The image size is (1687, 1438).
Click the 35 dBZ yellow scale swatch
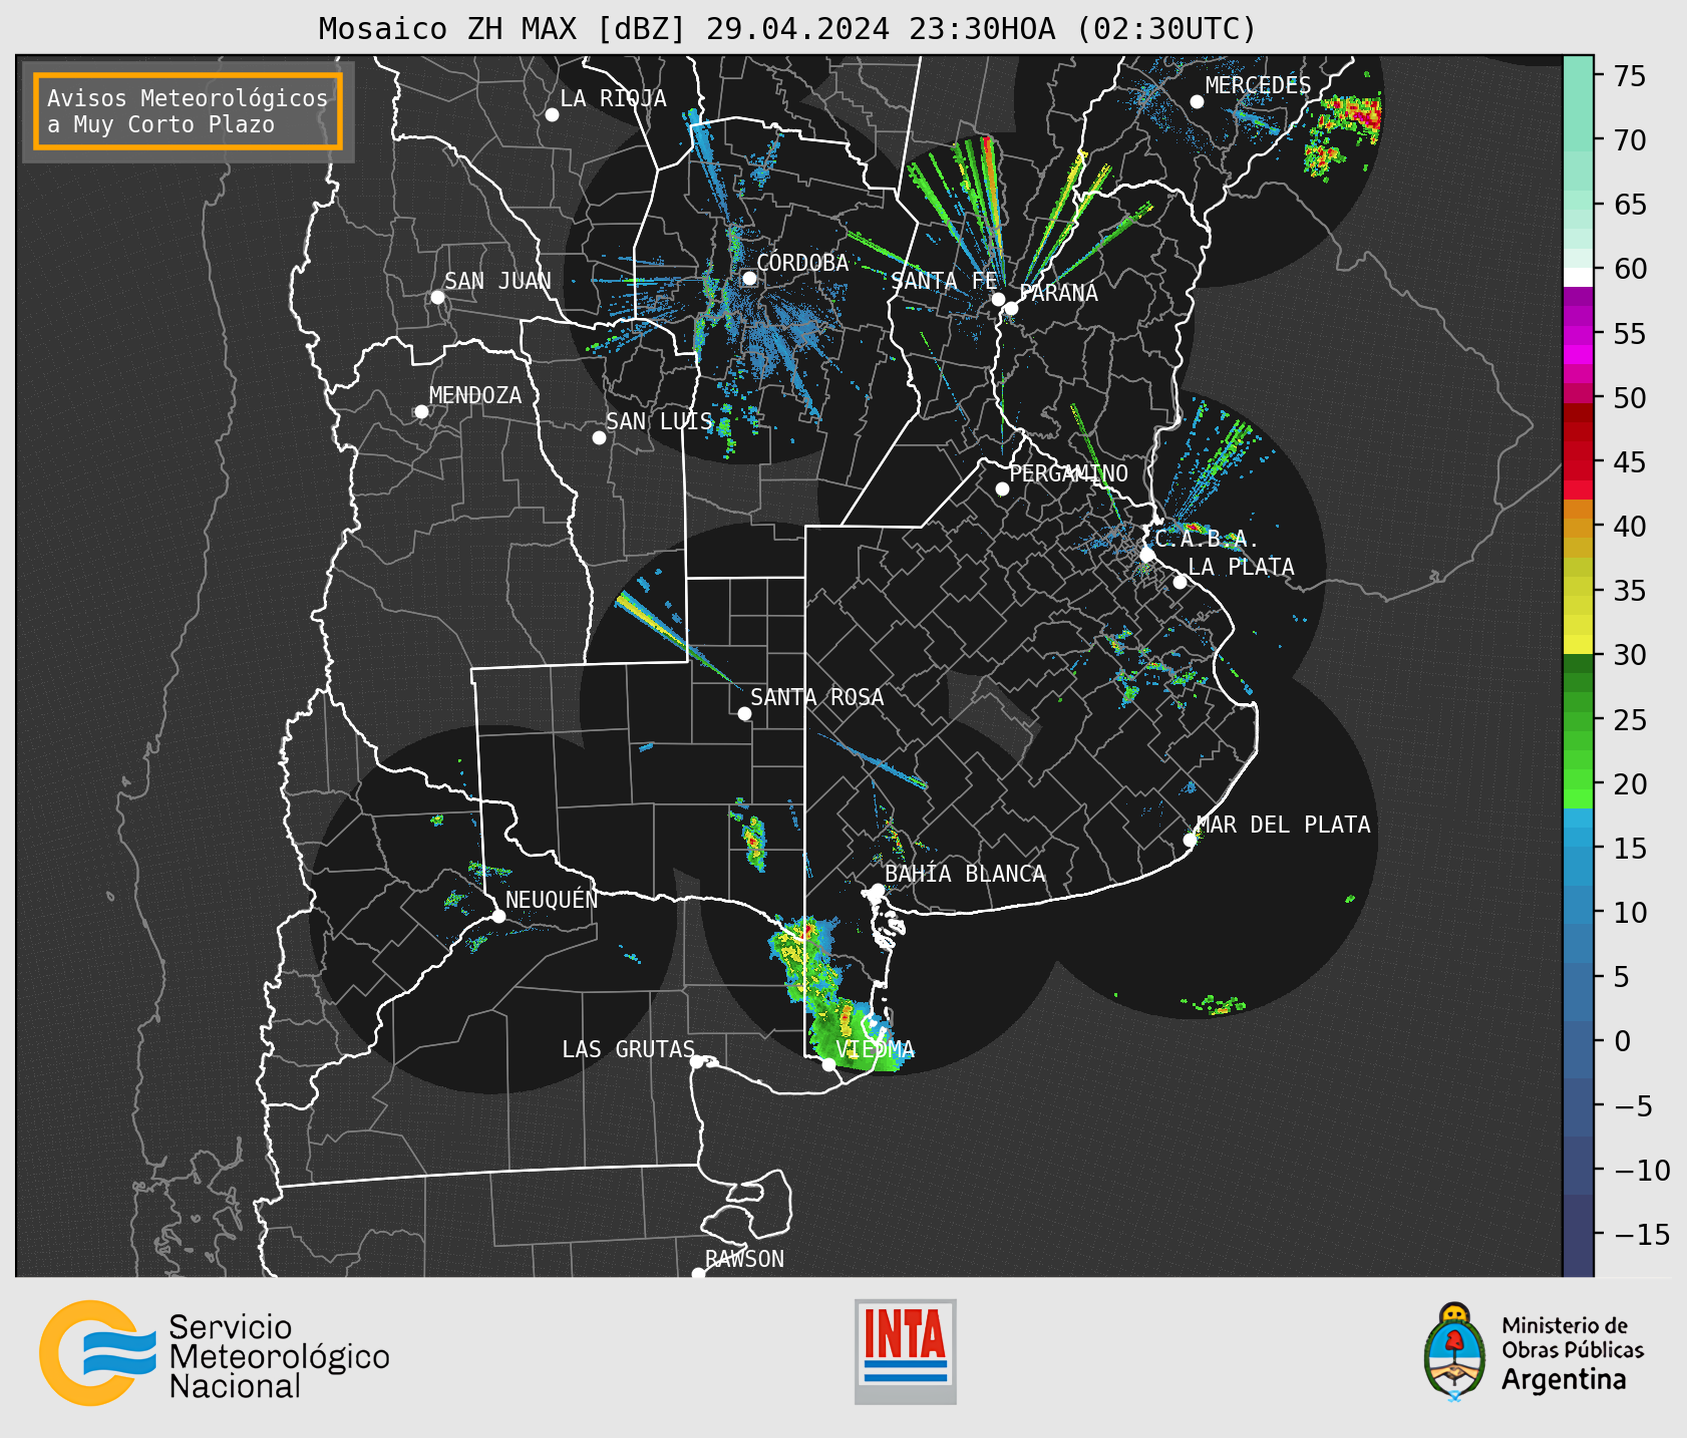[x=1578, y=591]
